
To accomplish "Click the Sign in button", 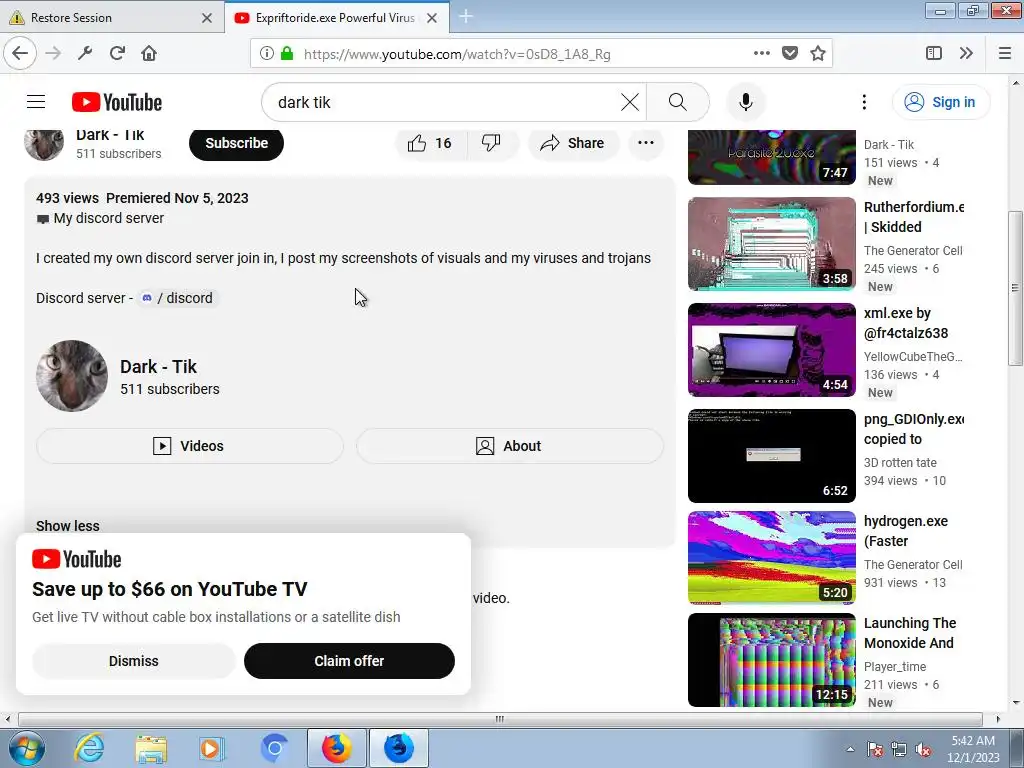I will coord(941,102).
